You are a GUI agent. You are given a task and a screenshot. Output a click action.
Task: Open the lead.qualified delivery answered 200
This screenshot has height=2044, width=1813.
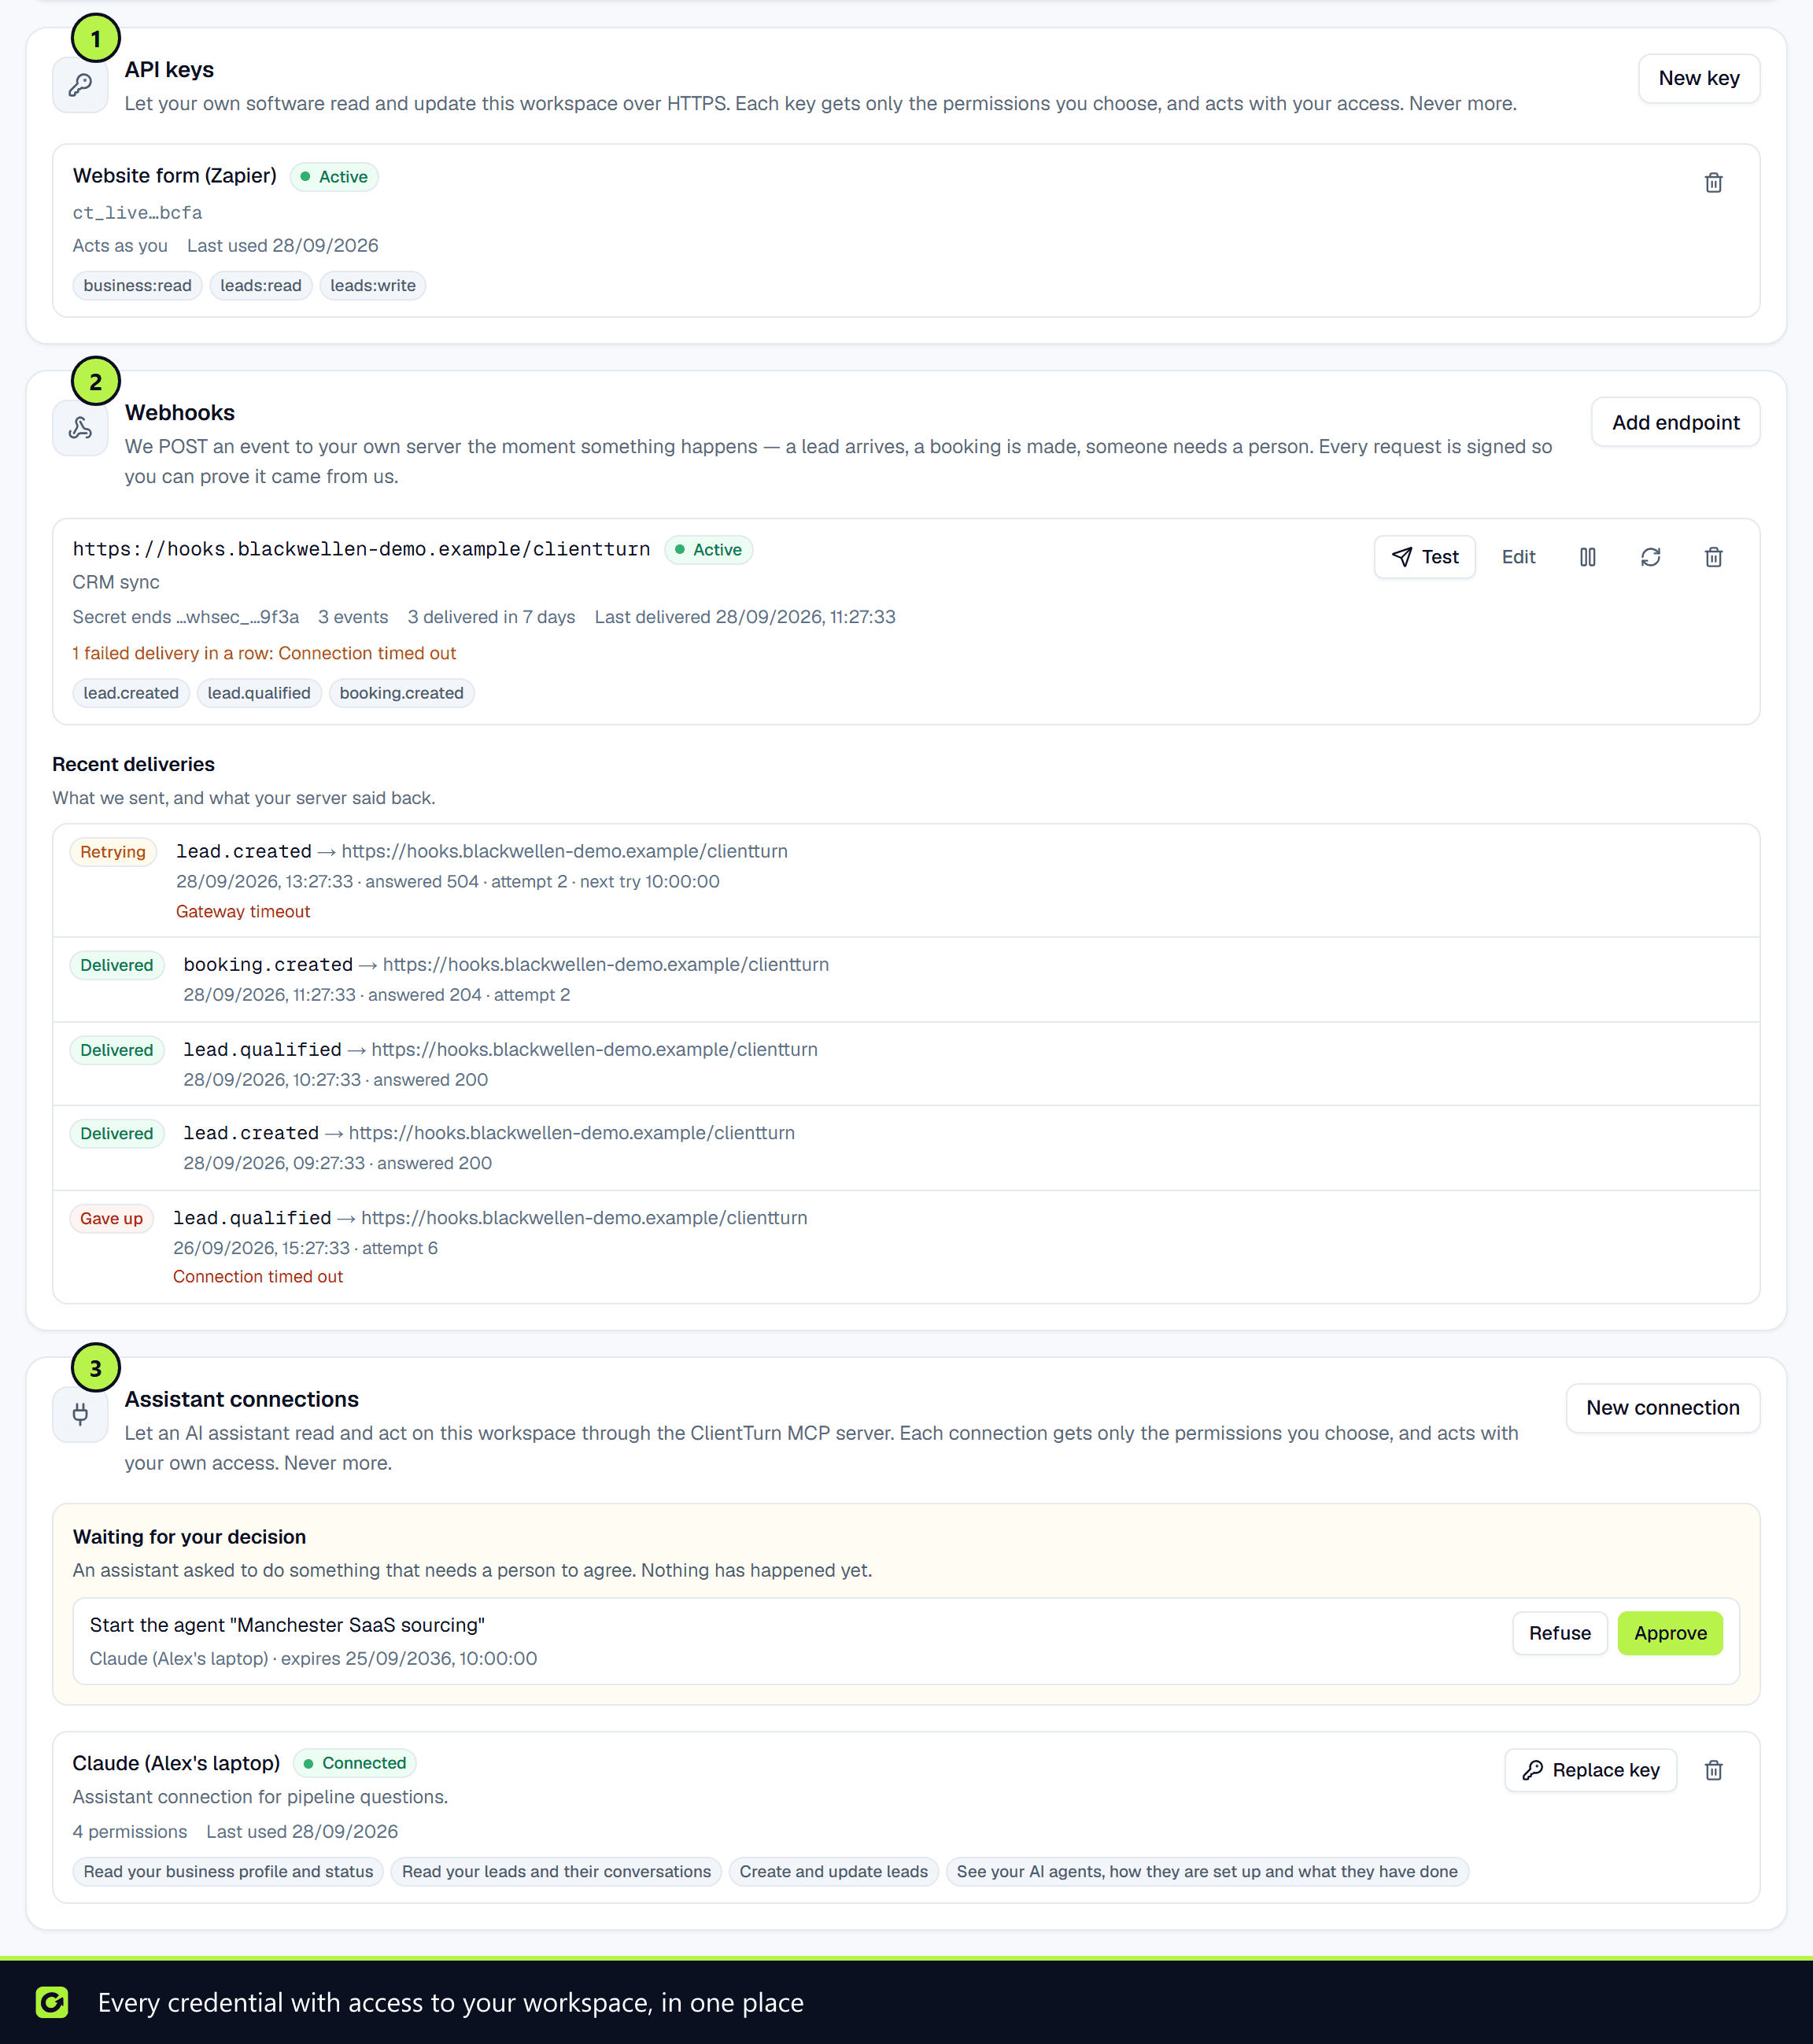[x=906, y=1064]
